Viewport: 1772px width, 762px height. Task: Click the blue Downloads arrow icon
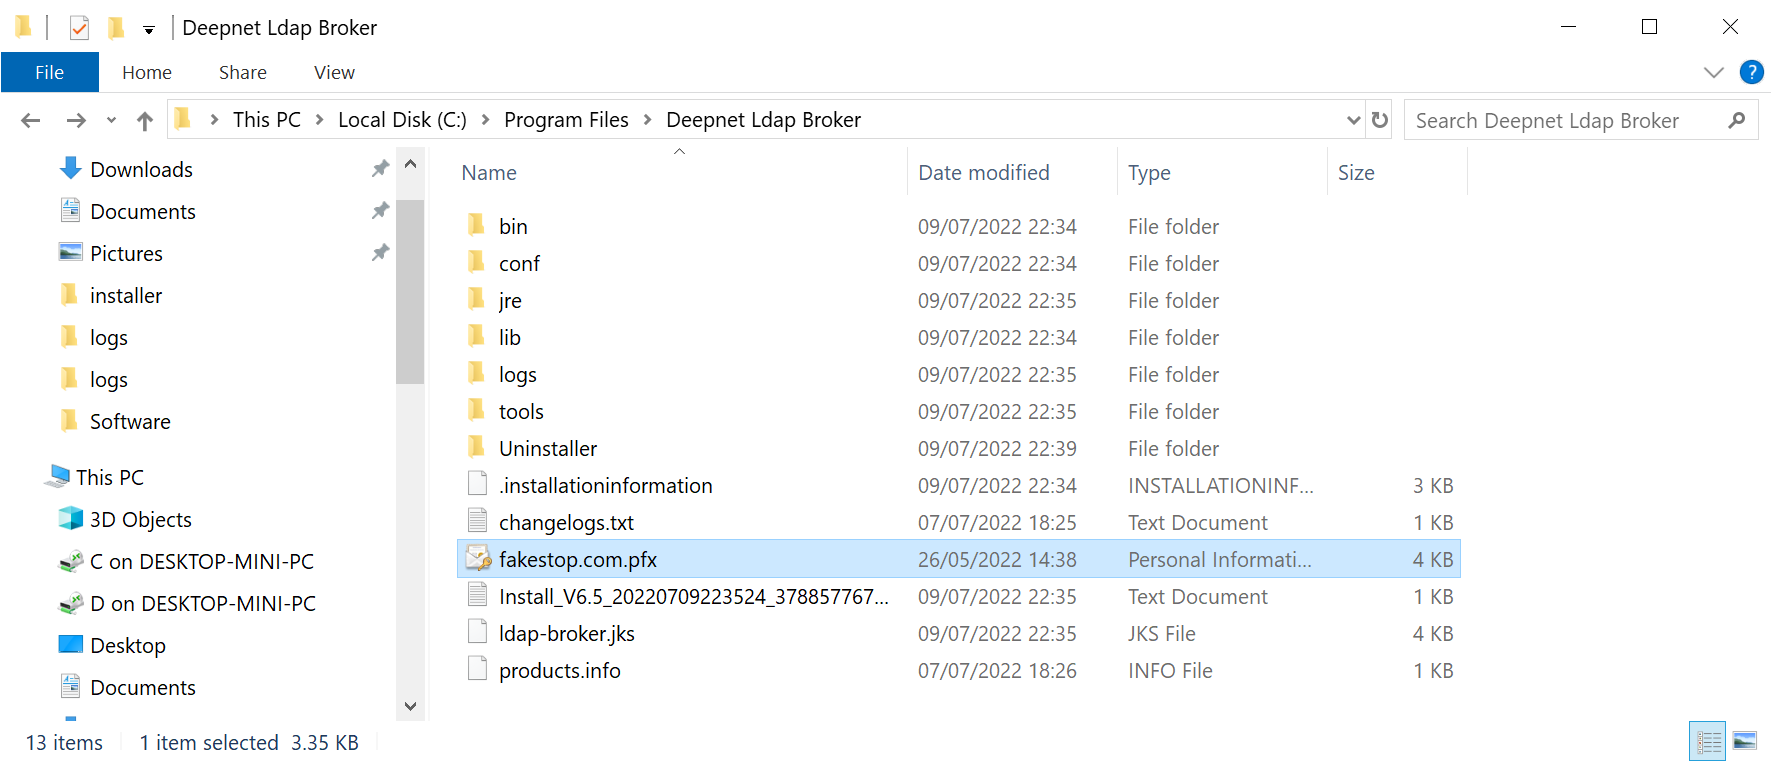[x=70, y=169]
